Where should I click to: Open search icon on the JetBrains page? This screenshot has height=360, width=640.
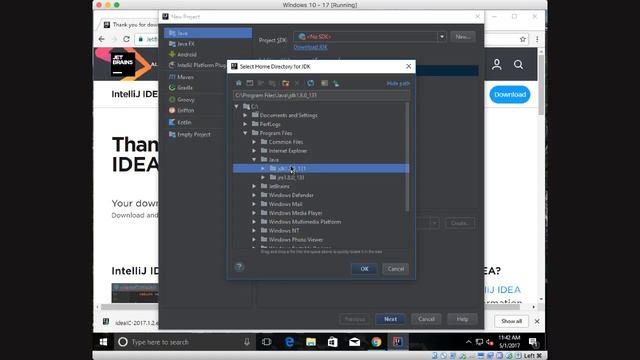click(518, 64)
